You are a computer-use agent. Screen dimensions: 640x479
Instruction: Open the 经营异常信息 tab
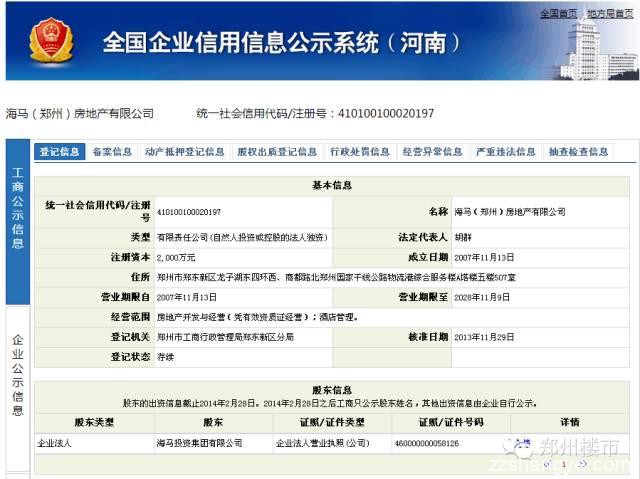pos(433,152)
